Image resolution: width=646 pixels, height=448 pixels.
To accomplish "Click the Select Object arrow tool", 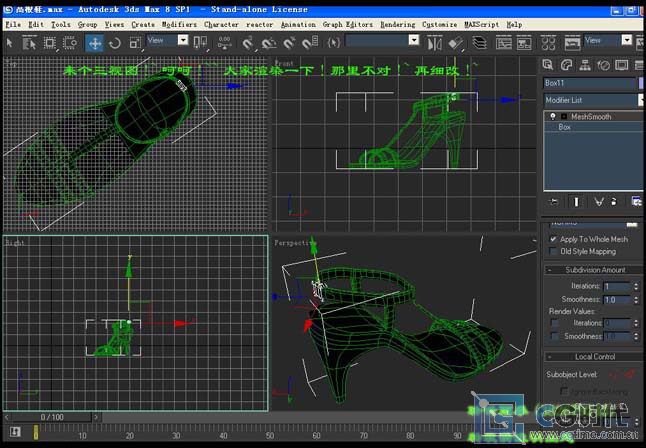I will coord(10,43).
